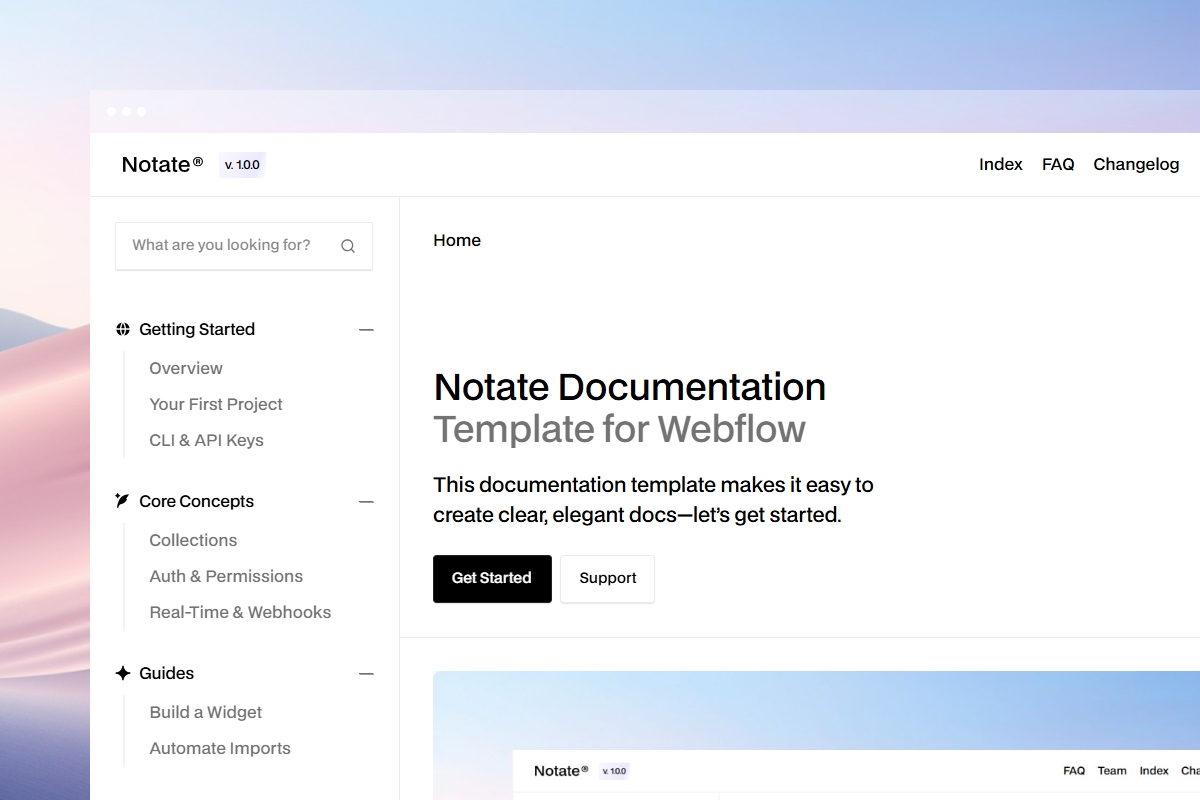The height and width of the screenshot is (800, 1200).
Task: Open the FAQ nav link
Action: click(x=1058, y=164)
